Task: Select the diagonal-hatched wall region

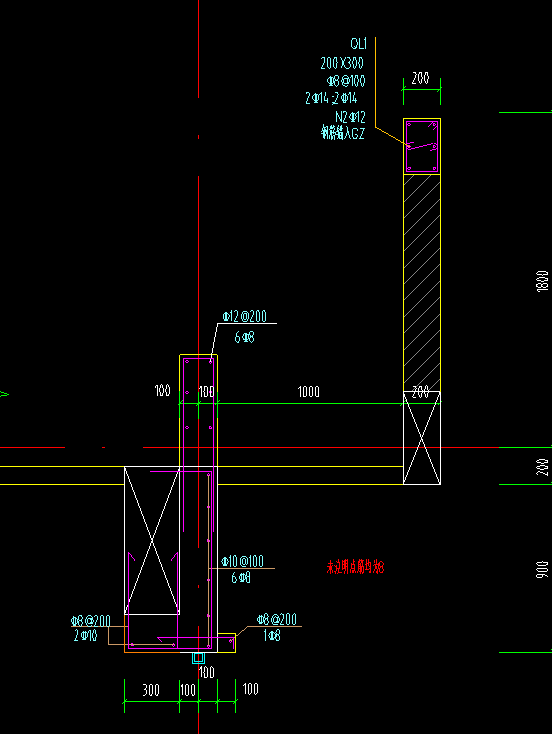Action: (x=422, y=283)
